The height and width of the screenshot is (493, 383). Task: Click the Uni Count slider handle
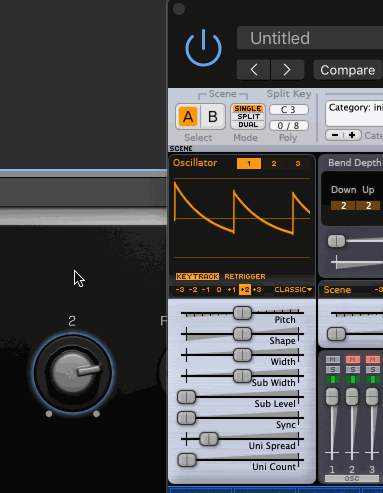click(x=187, y=460)
